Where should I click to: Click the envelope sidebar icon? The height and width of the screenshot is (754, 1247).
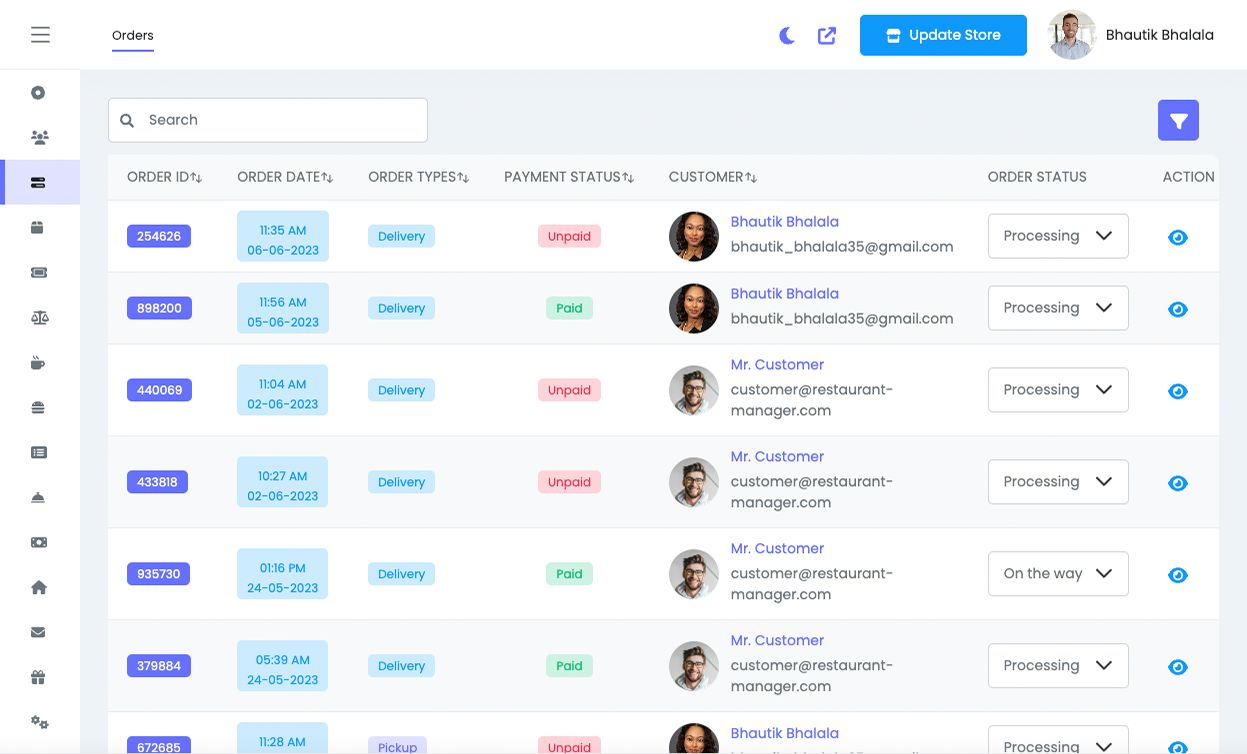[x=39, y=633]
